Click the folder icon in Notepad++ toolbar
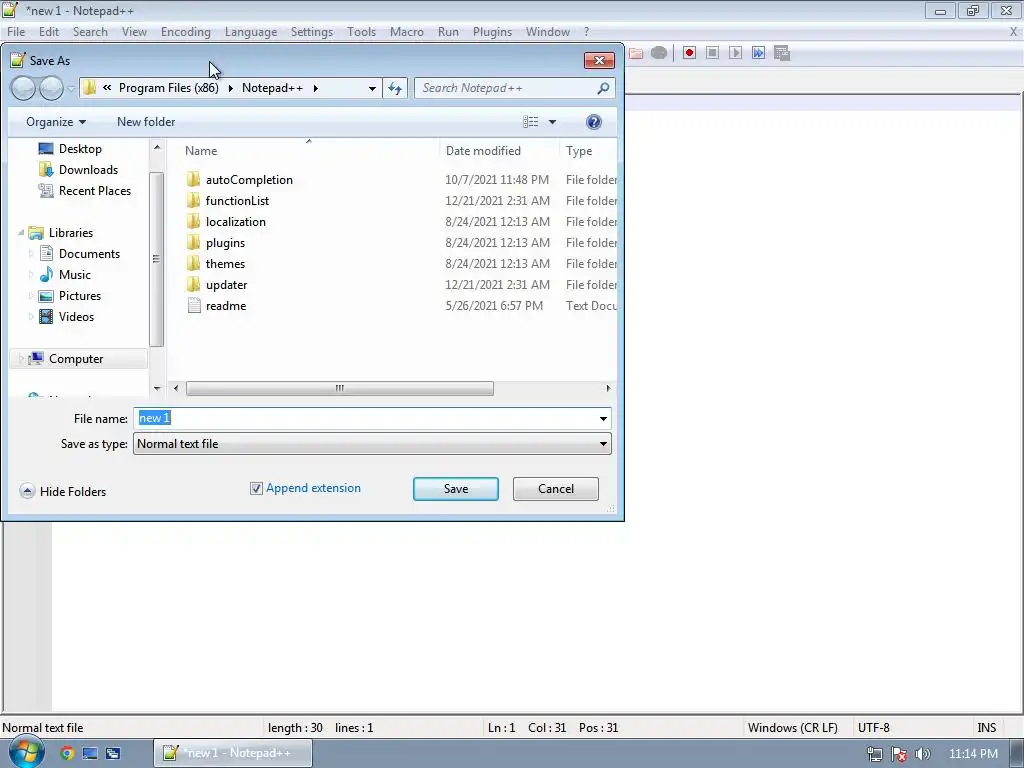Screen dimensions: 1024x768 pyautogui.click(x=636, y=53)
